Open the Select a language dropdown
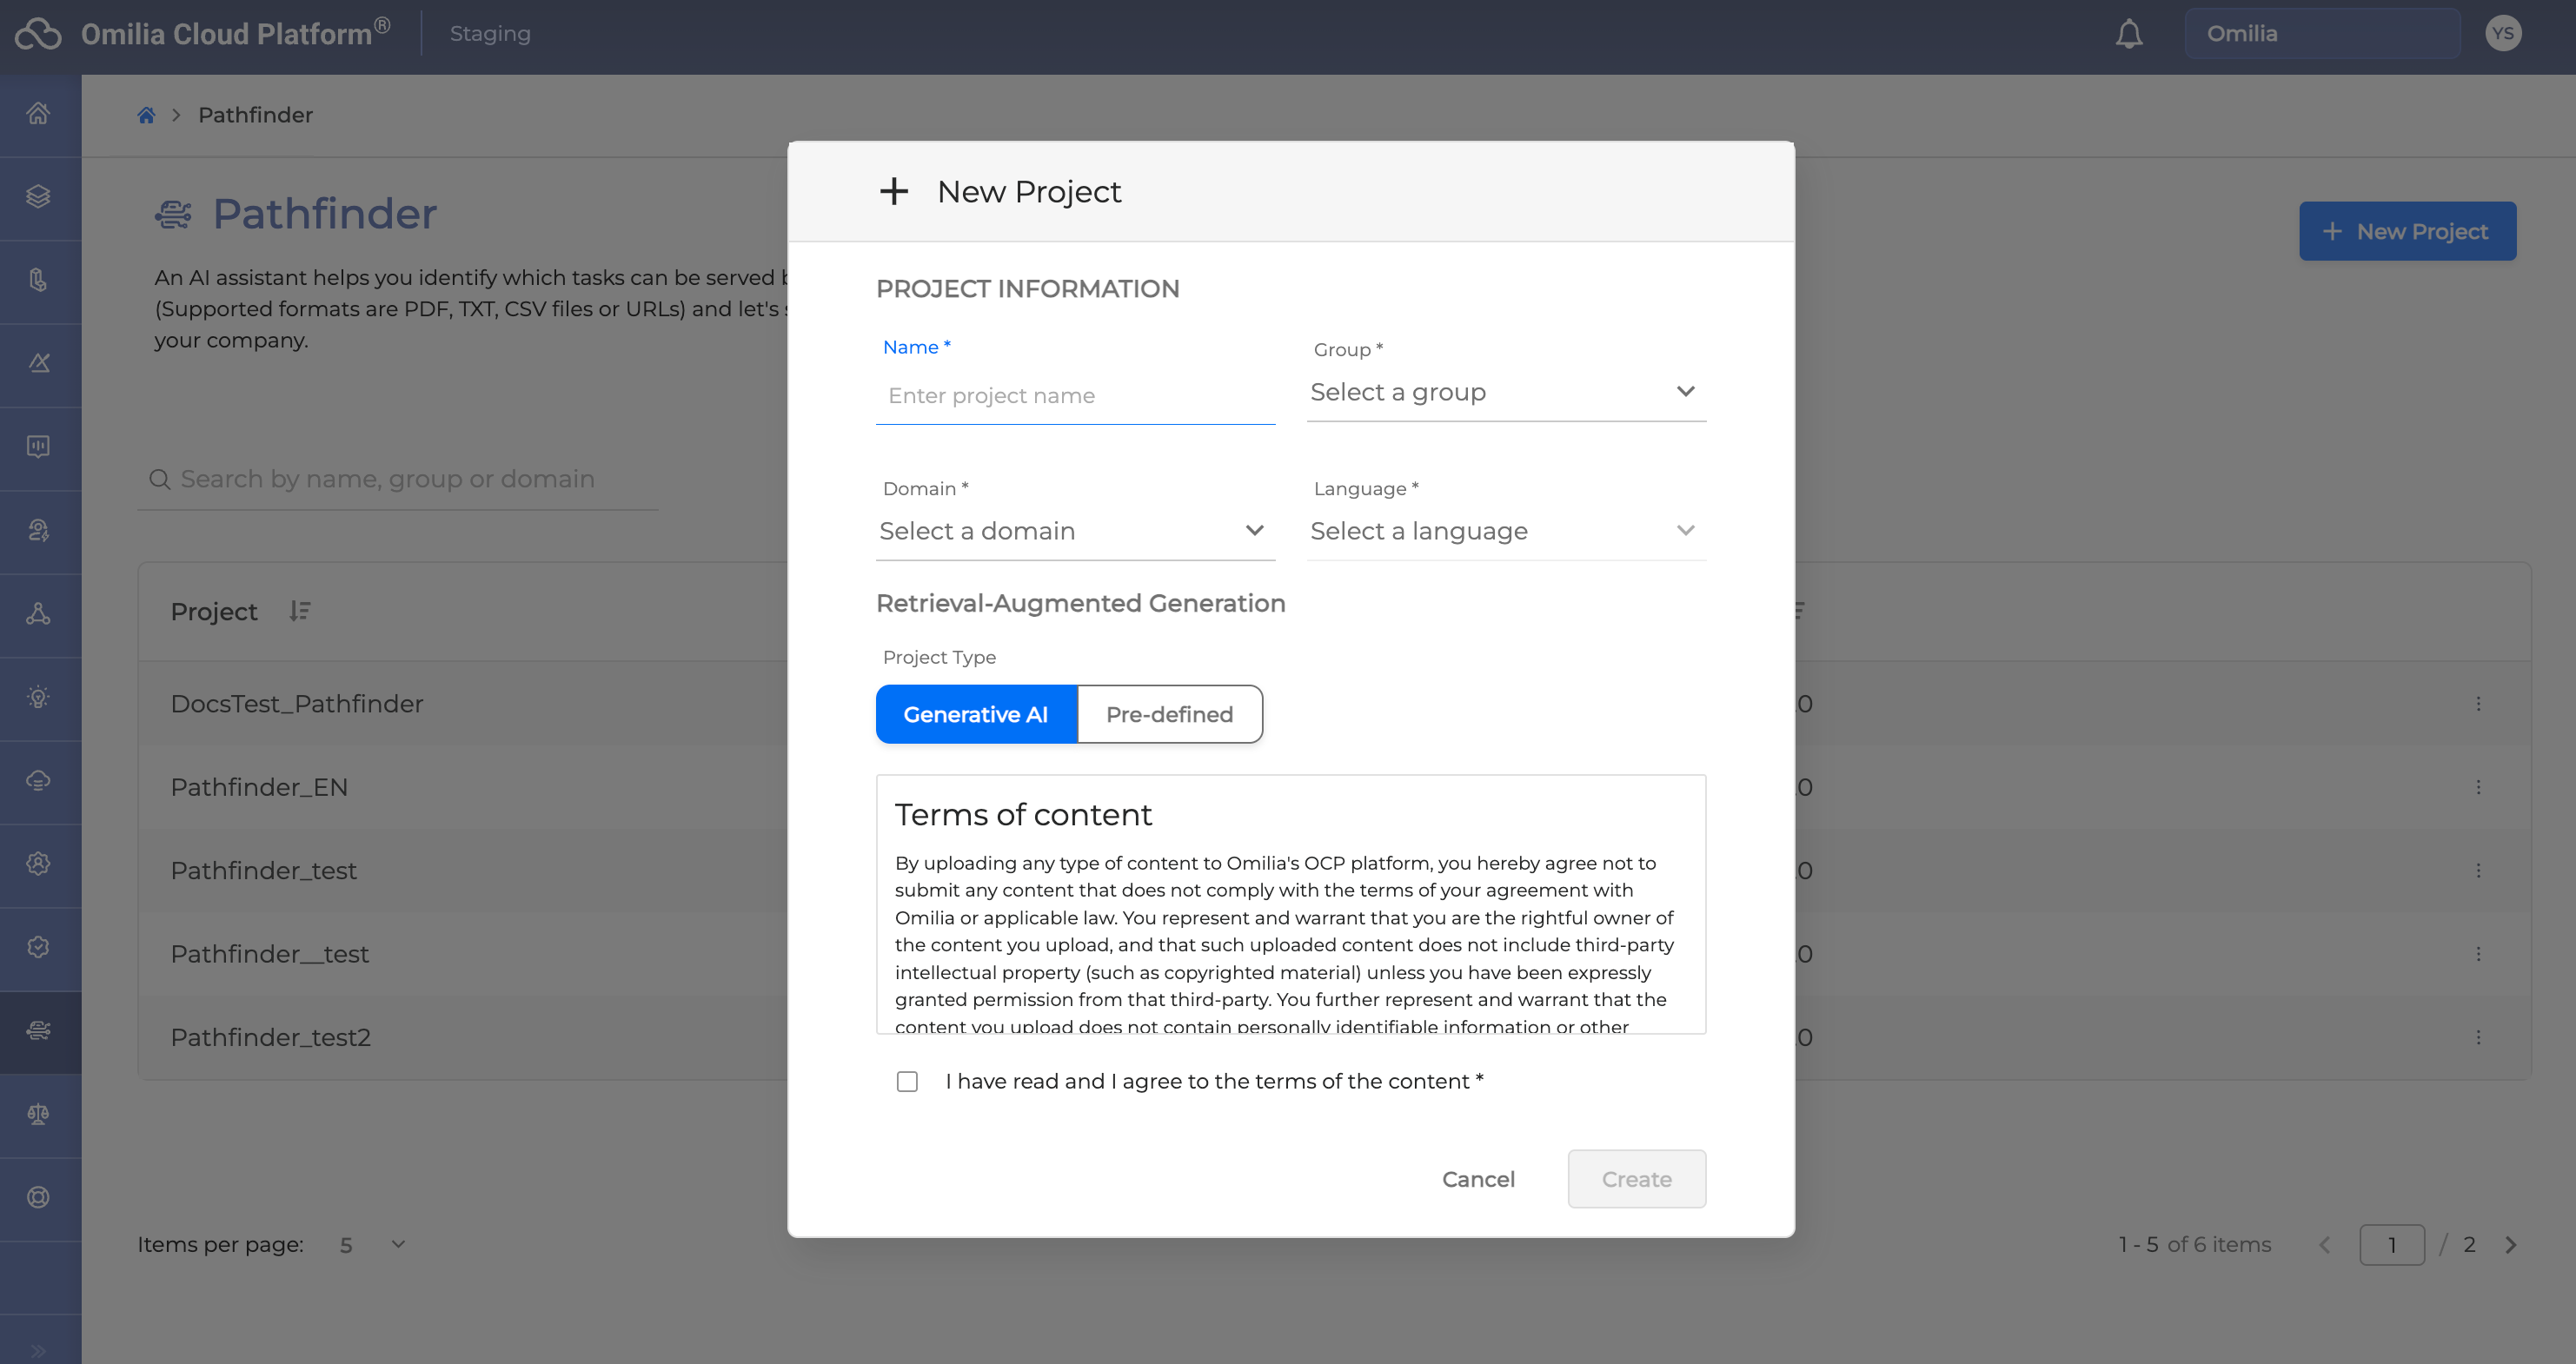This screenshot has width=2576, height=1364. [1505, 531]
